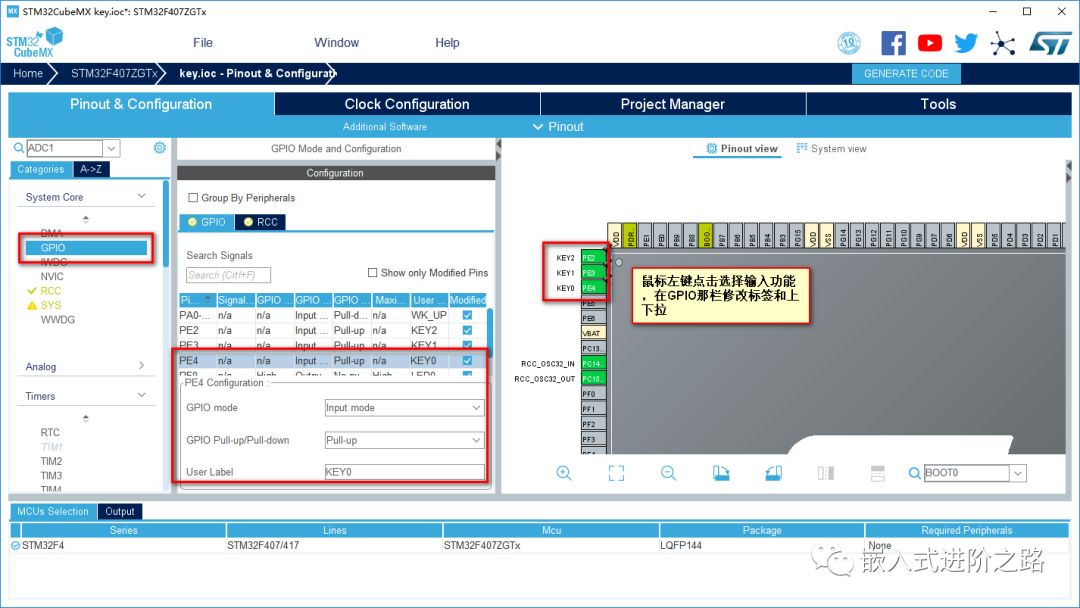Show the A->Z peripheral listing

tap(91, 169)
